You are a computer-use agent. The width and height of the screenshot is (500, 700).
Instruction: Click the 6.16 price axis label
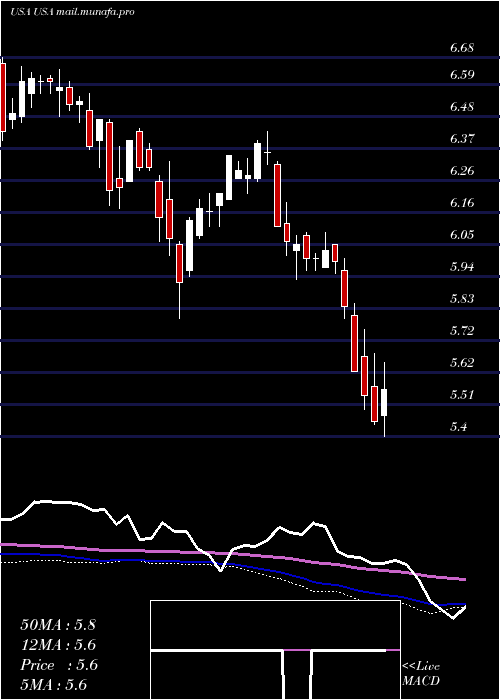click(x=462, y=203)
